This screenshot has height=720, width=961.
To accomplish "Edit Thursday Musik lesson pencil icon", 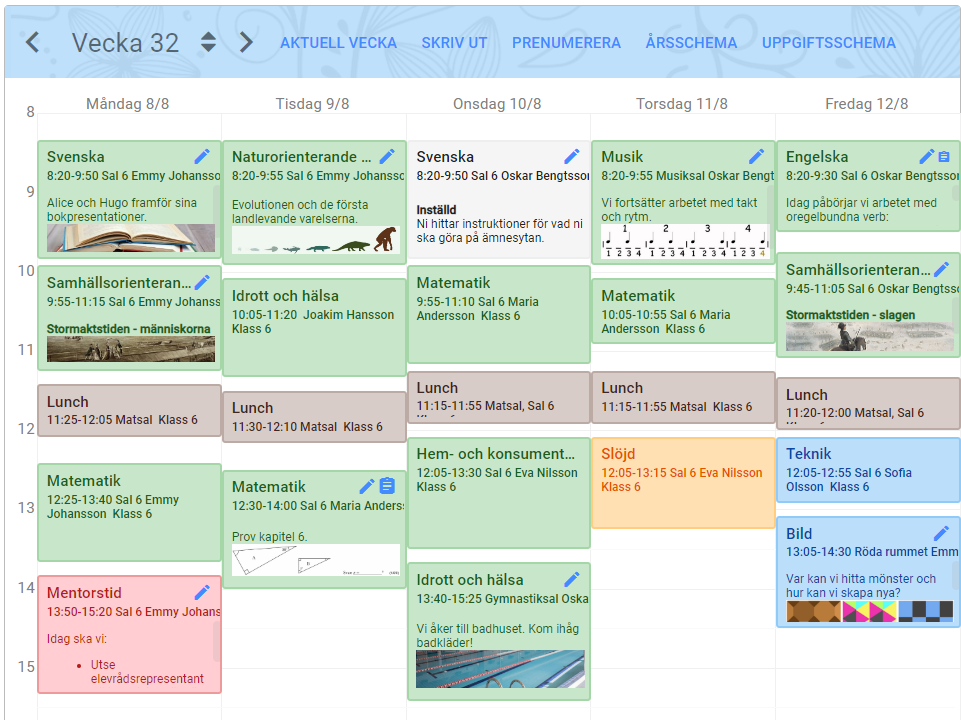I will pos(756,157).
